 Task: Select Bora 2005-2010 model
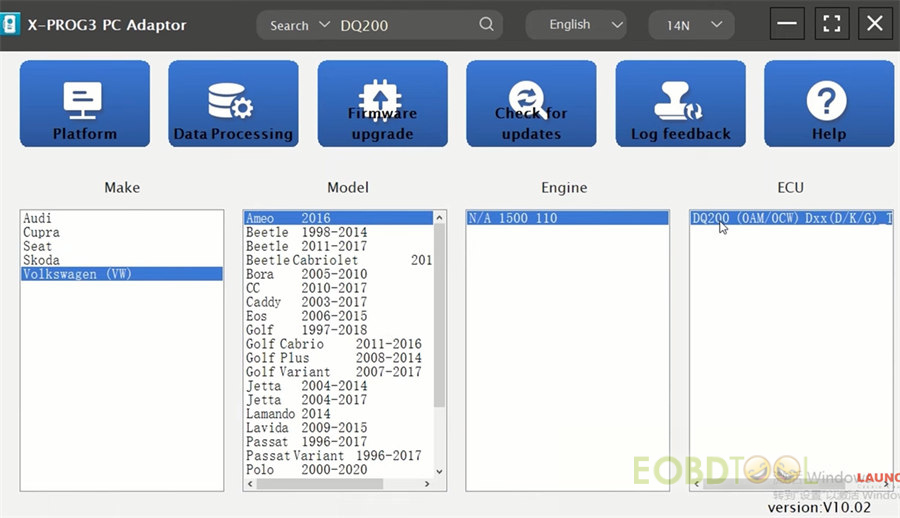coord(338,274)
